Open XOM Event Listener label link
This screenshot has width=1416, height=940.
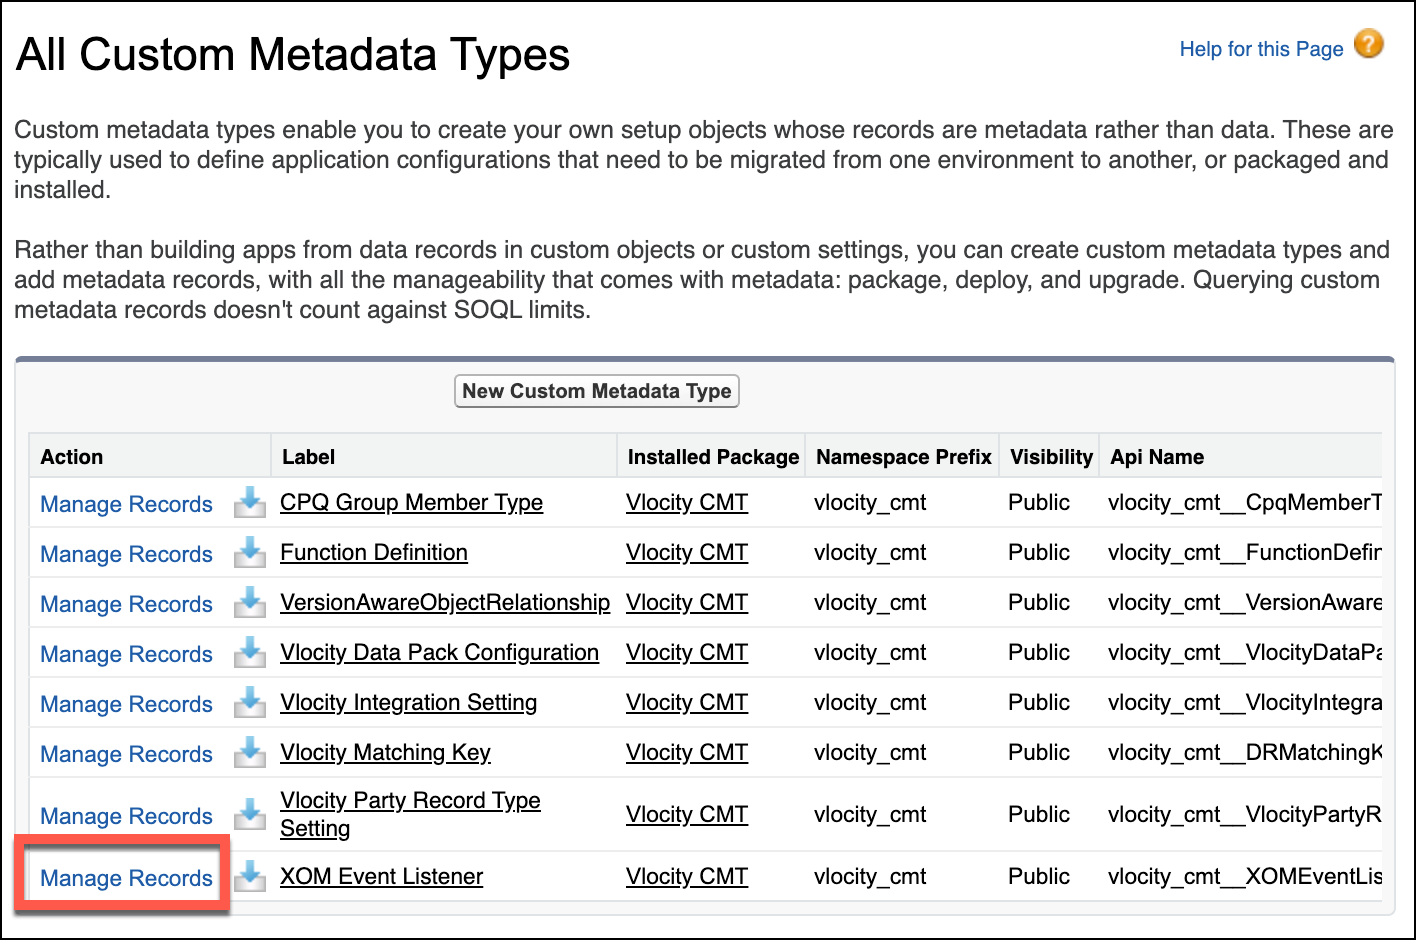[x=381, y=876]
